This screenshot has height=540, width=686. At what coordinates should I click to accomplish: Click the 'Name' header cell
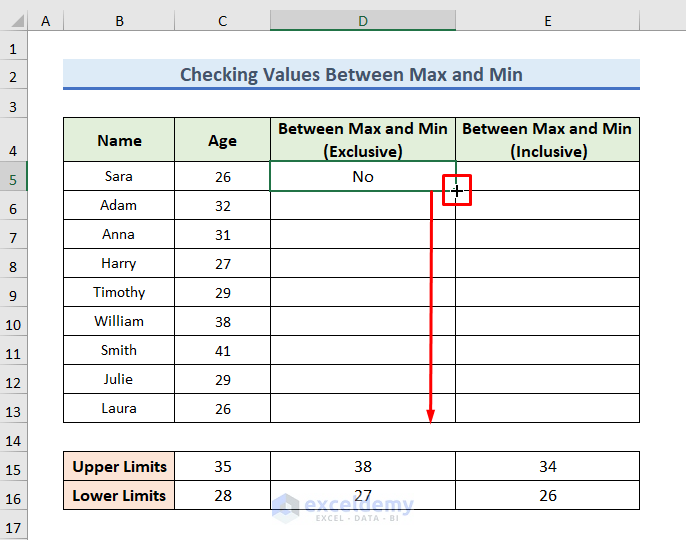119,140
